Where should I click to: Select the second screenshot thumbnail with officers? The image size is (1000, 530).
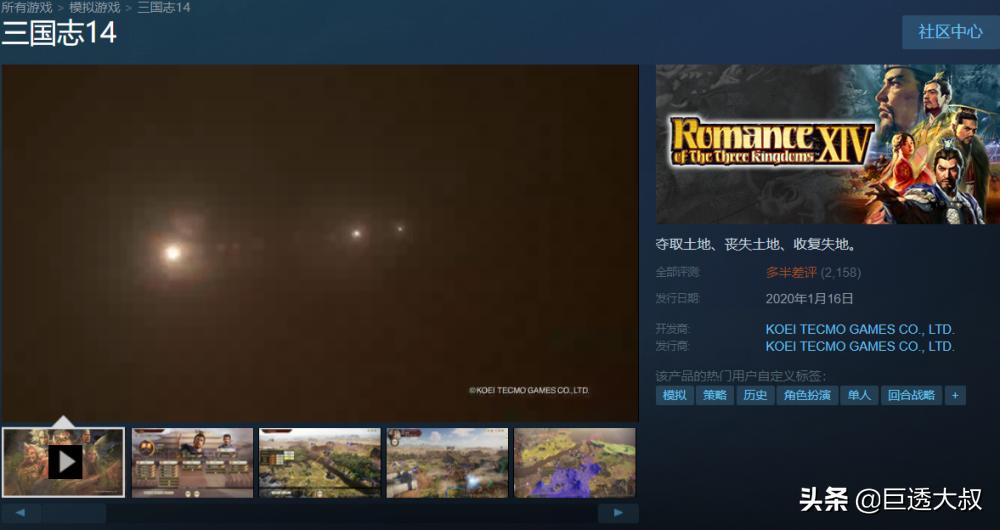192,462
